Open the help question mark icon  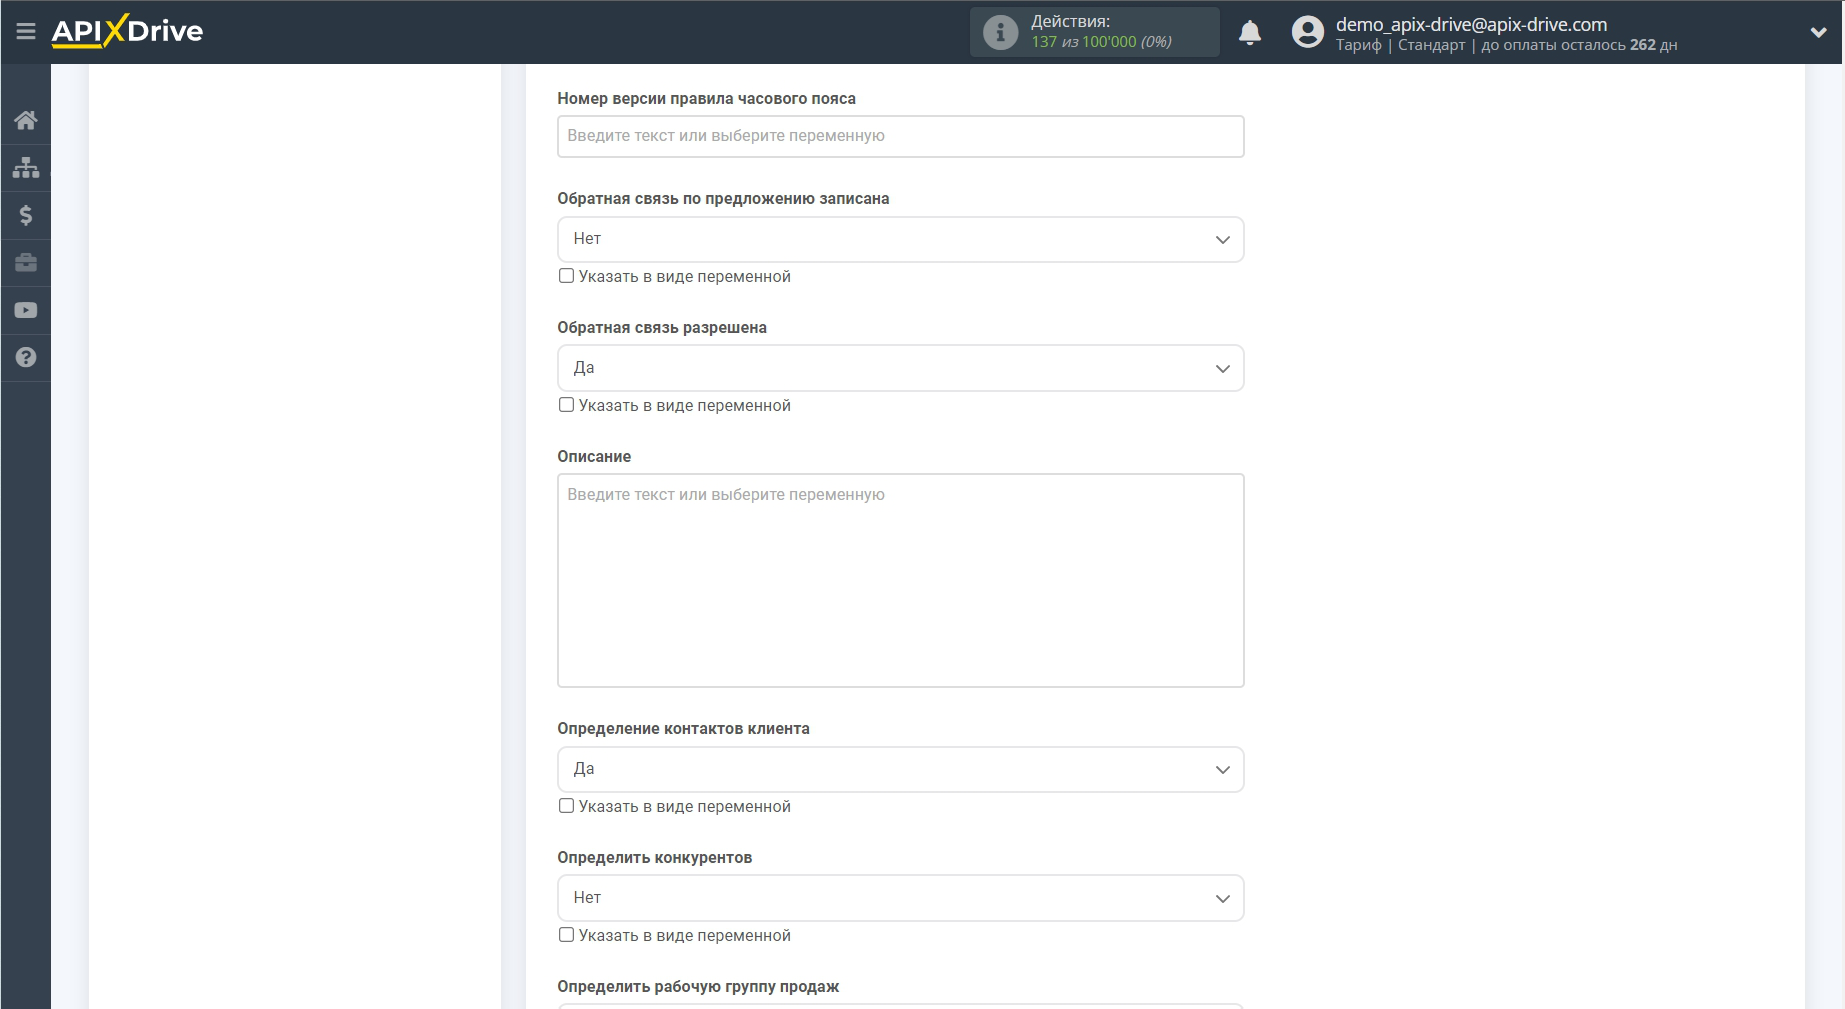[26, 357]
